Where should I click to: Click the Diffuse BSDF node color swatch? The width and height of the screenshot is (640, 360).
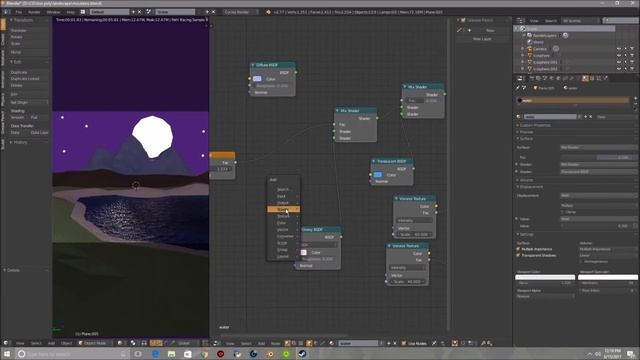(x=257, y=79)
